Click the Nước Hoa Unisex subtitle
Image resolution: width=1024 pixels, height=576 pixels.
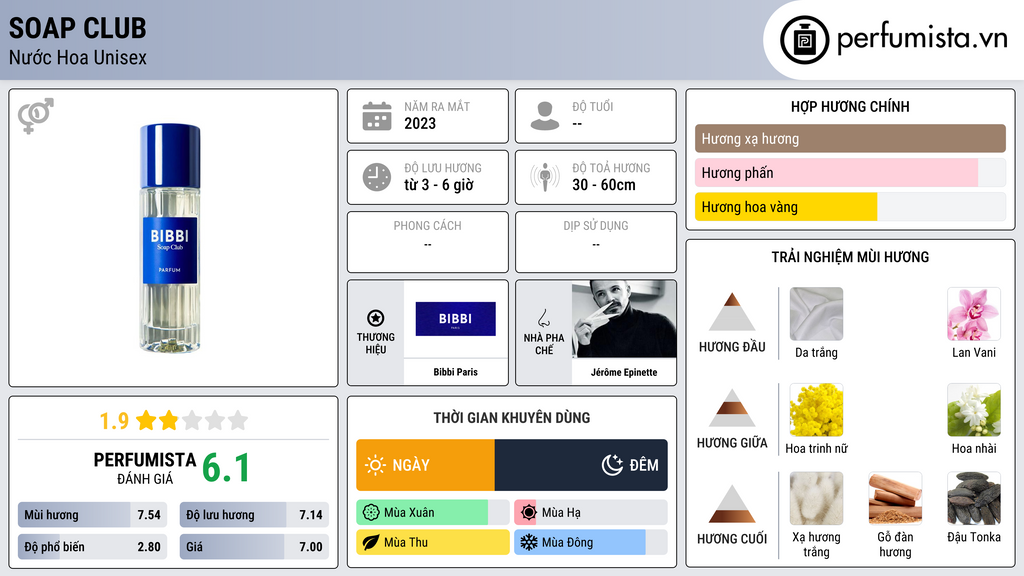tap(78, 57)
